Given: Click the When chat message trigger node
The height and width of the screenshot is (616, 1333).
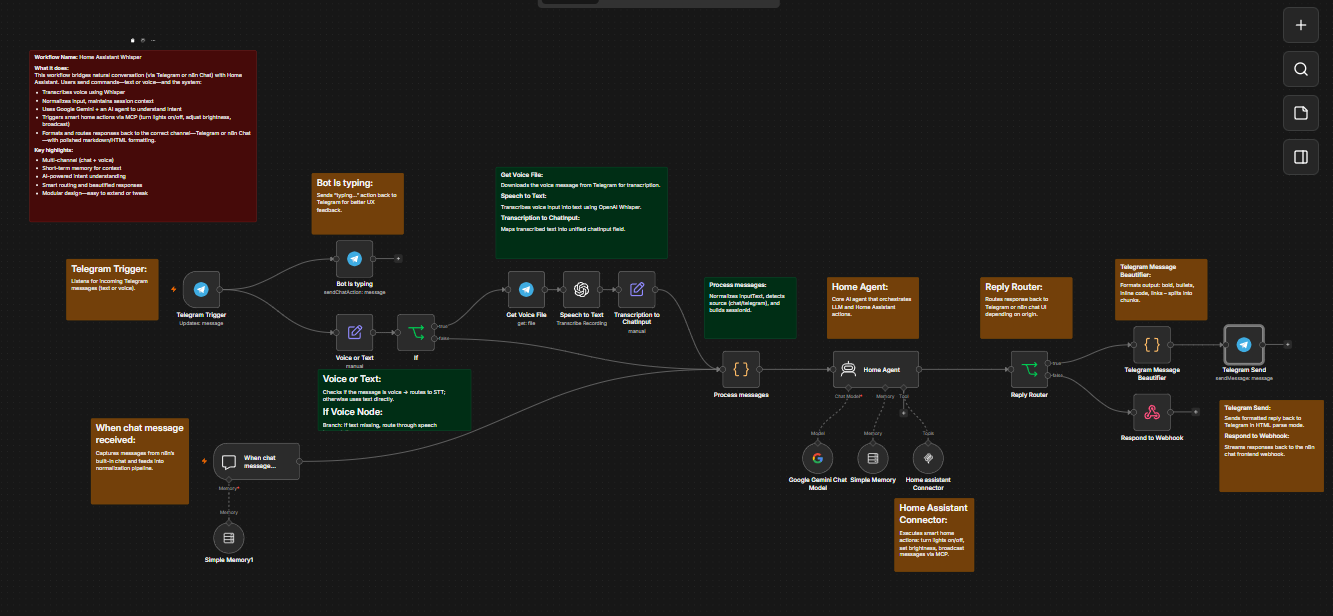Looking at the screenshot, I should (x=257, y=462).
